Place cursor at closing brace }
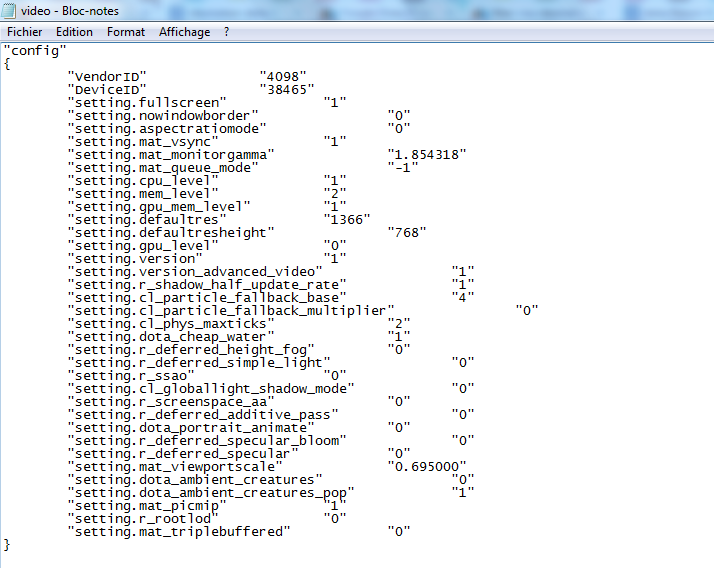Image resolution: width=714 pixels, height=568 pixels. (6, 545)
